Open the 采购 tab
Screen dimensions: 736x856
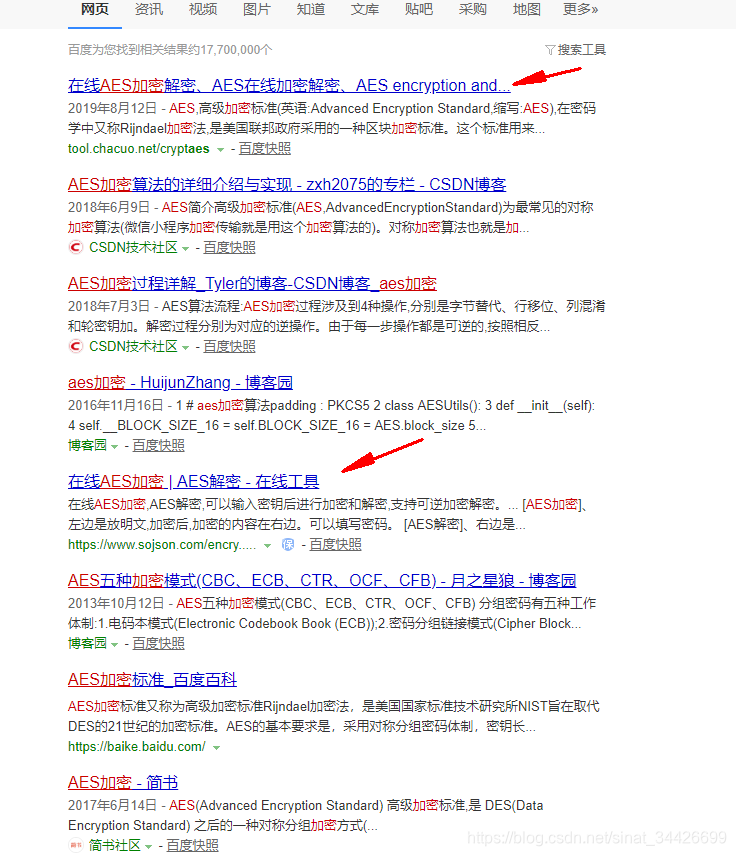473,10
